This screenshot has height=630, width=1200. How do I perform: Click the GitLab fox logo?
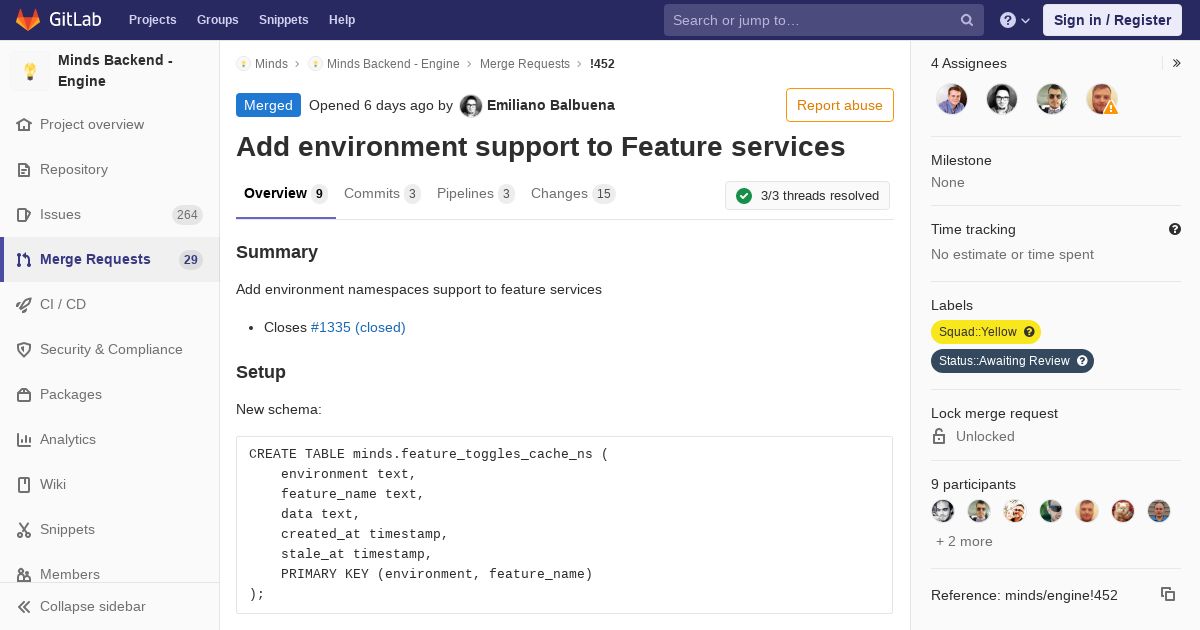(x=28, y=20)
